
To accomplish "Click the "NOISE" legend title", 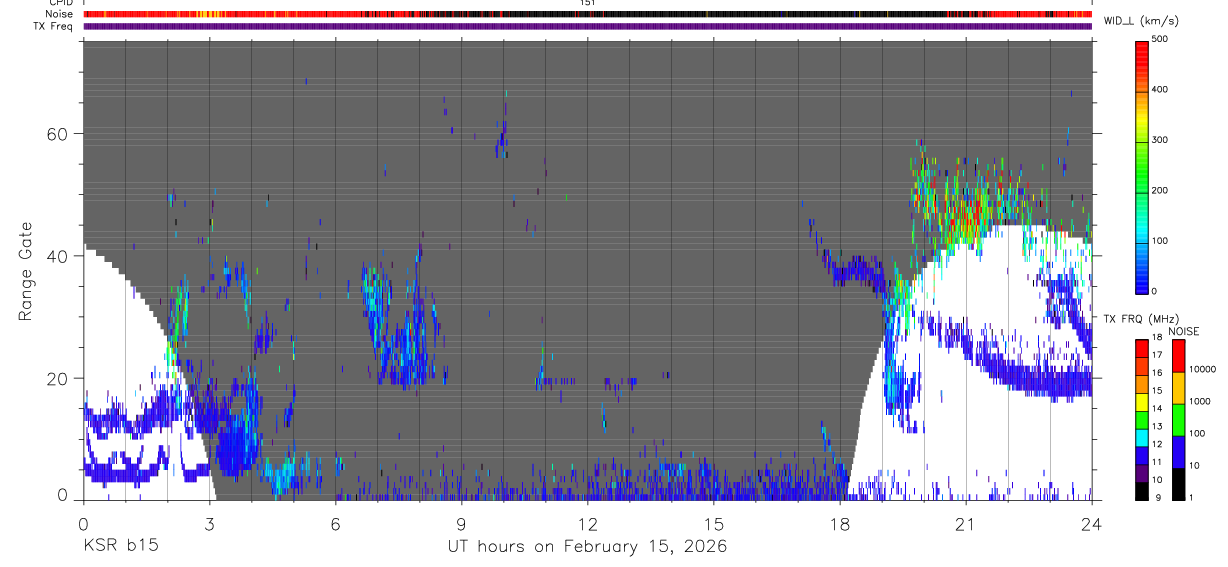I will (x=1185, y=331).
